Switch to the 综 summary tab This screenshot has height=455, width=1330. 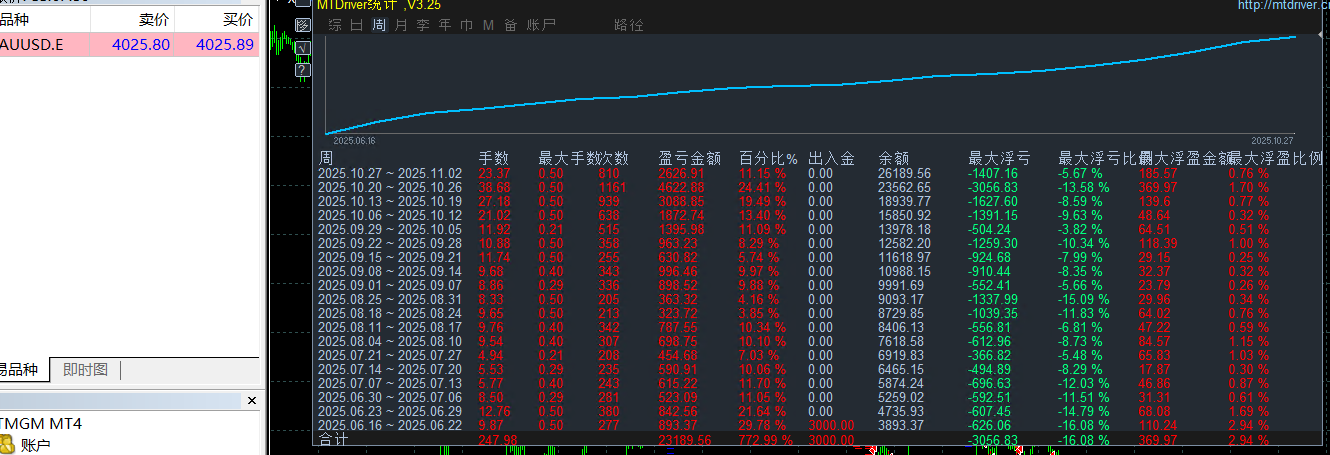335,25
